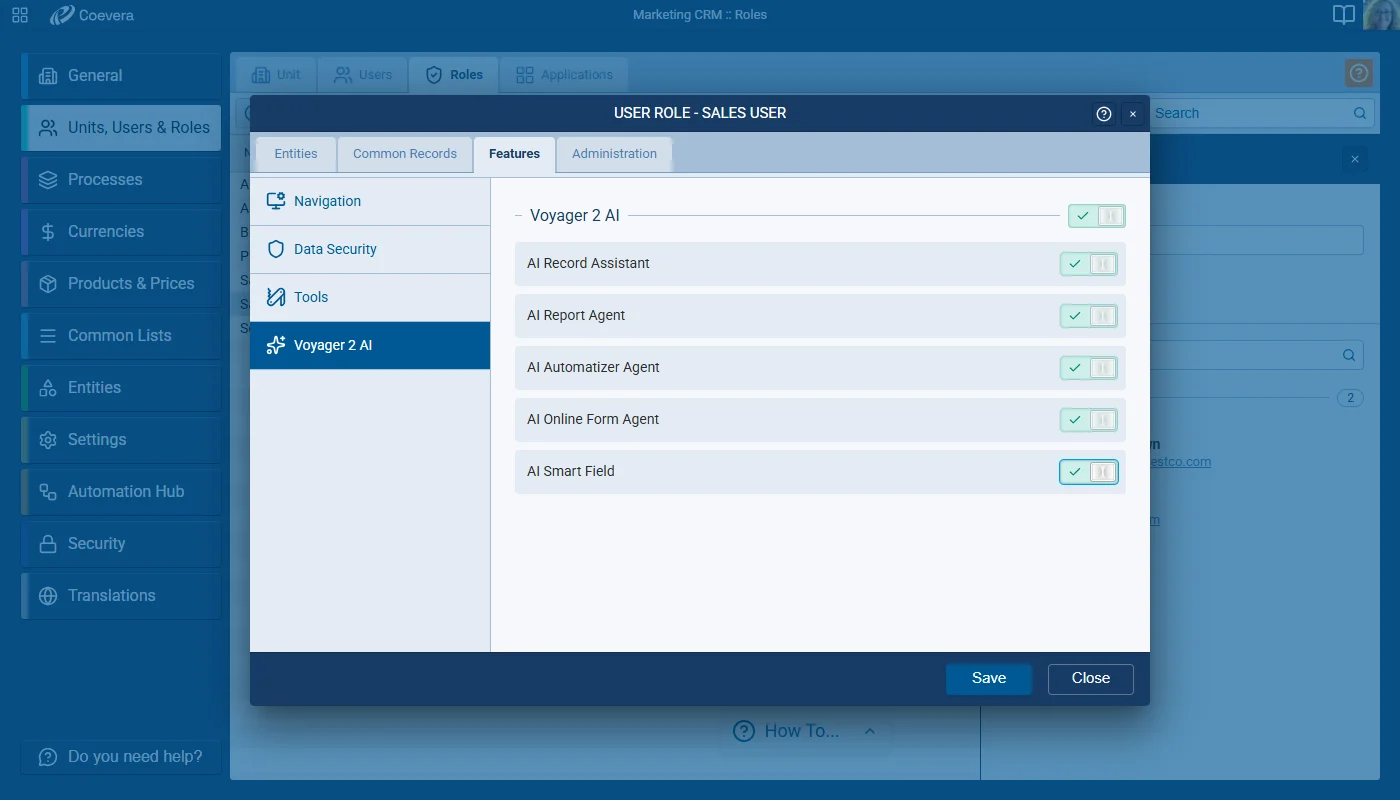The height and width of the screenshot is (800, 1400).
Task: Select Voyager 2 AI in the features list
Action: click(370, 346)
